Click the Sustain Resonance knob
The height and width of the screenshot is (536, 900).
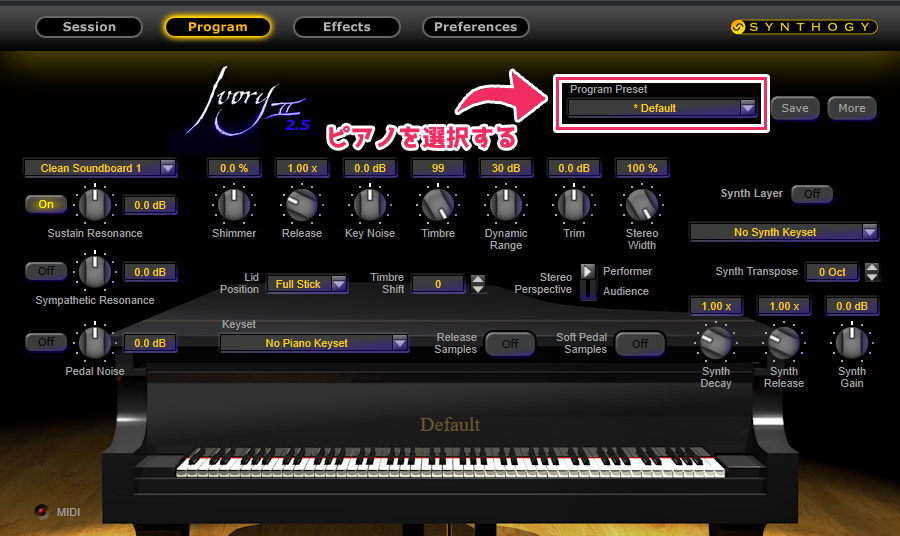[95, 204]
